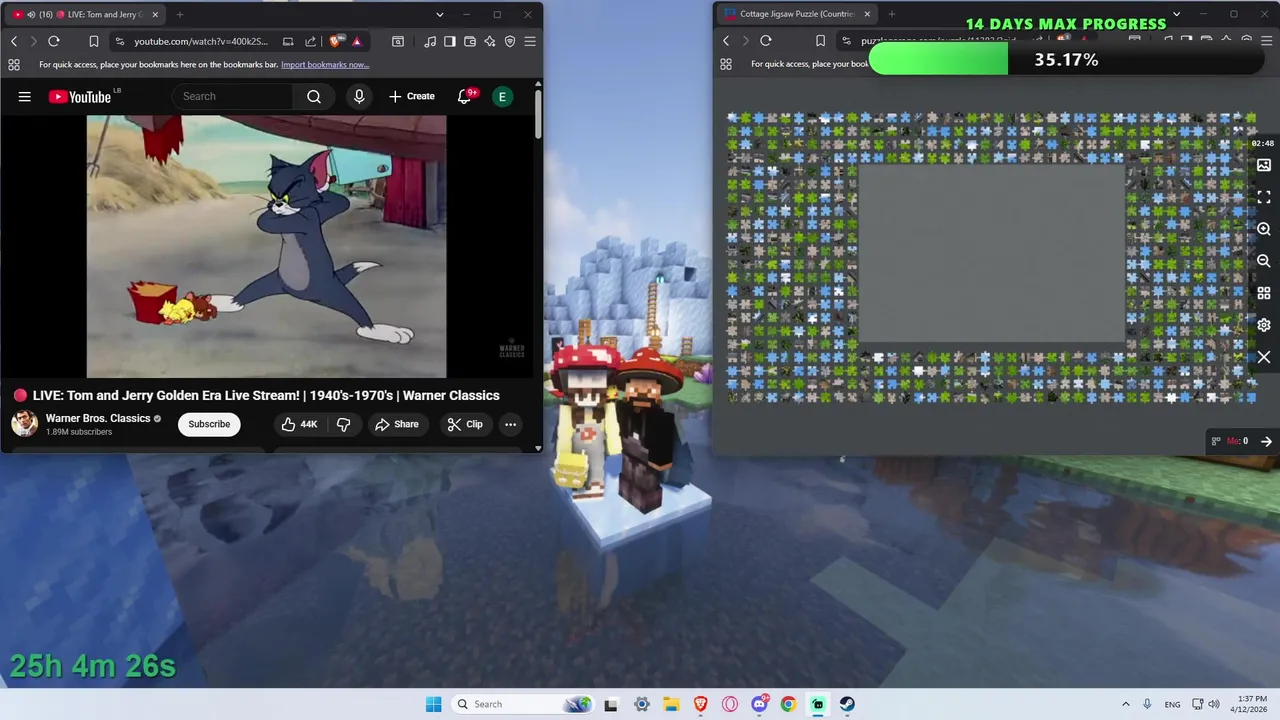The height and width of the screenshot is (720, 1280).
Task: Start voice search with the microphone icon
Action: 359,96
